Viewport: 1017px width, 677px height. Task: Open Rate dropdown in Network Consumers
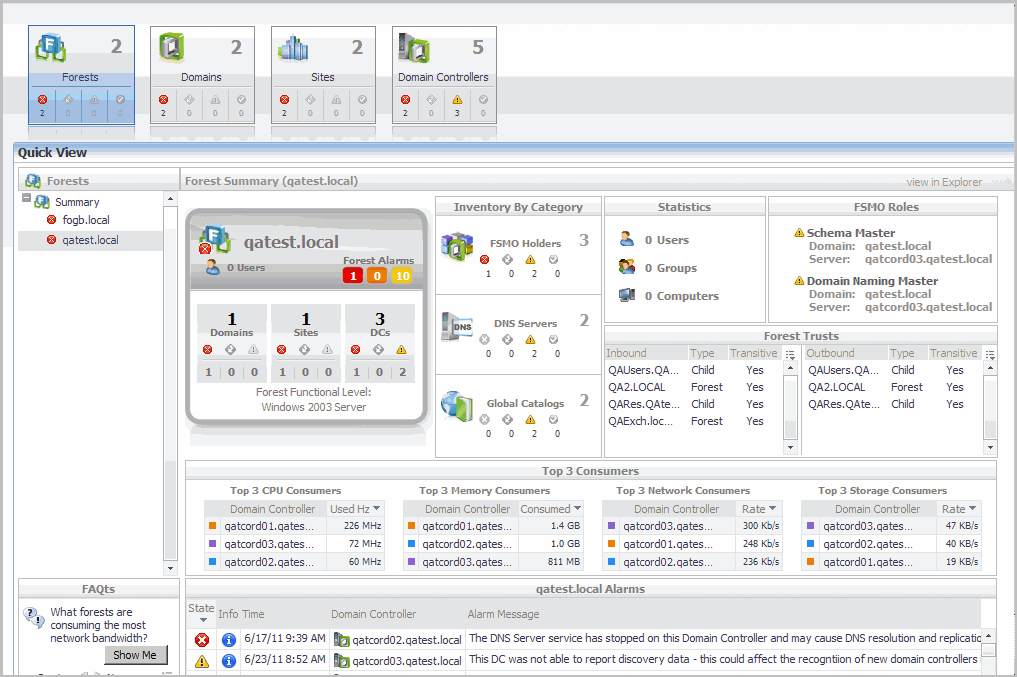(774, 509)
